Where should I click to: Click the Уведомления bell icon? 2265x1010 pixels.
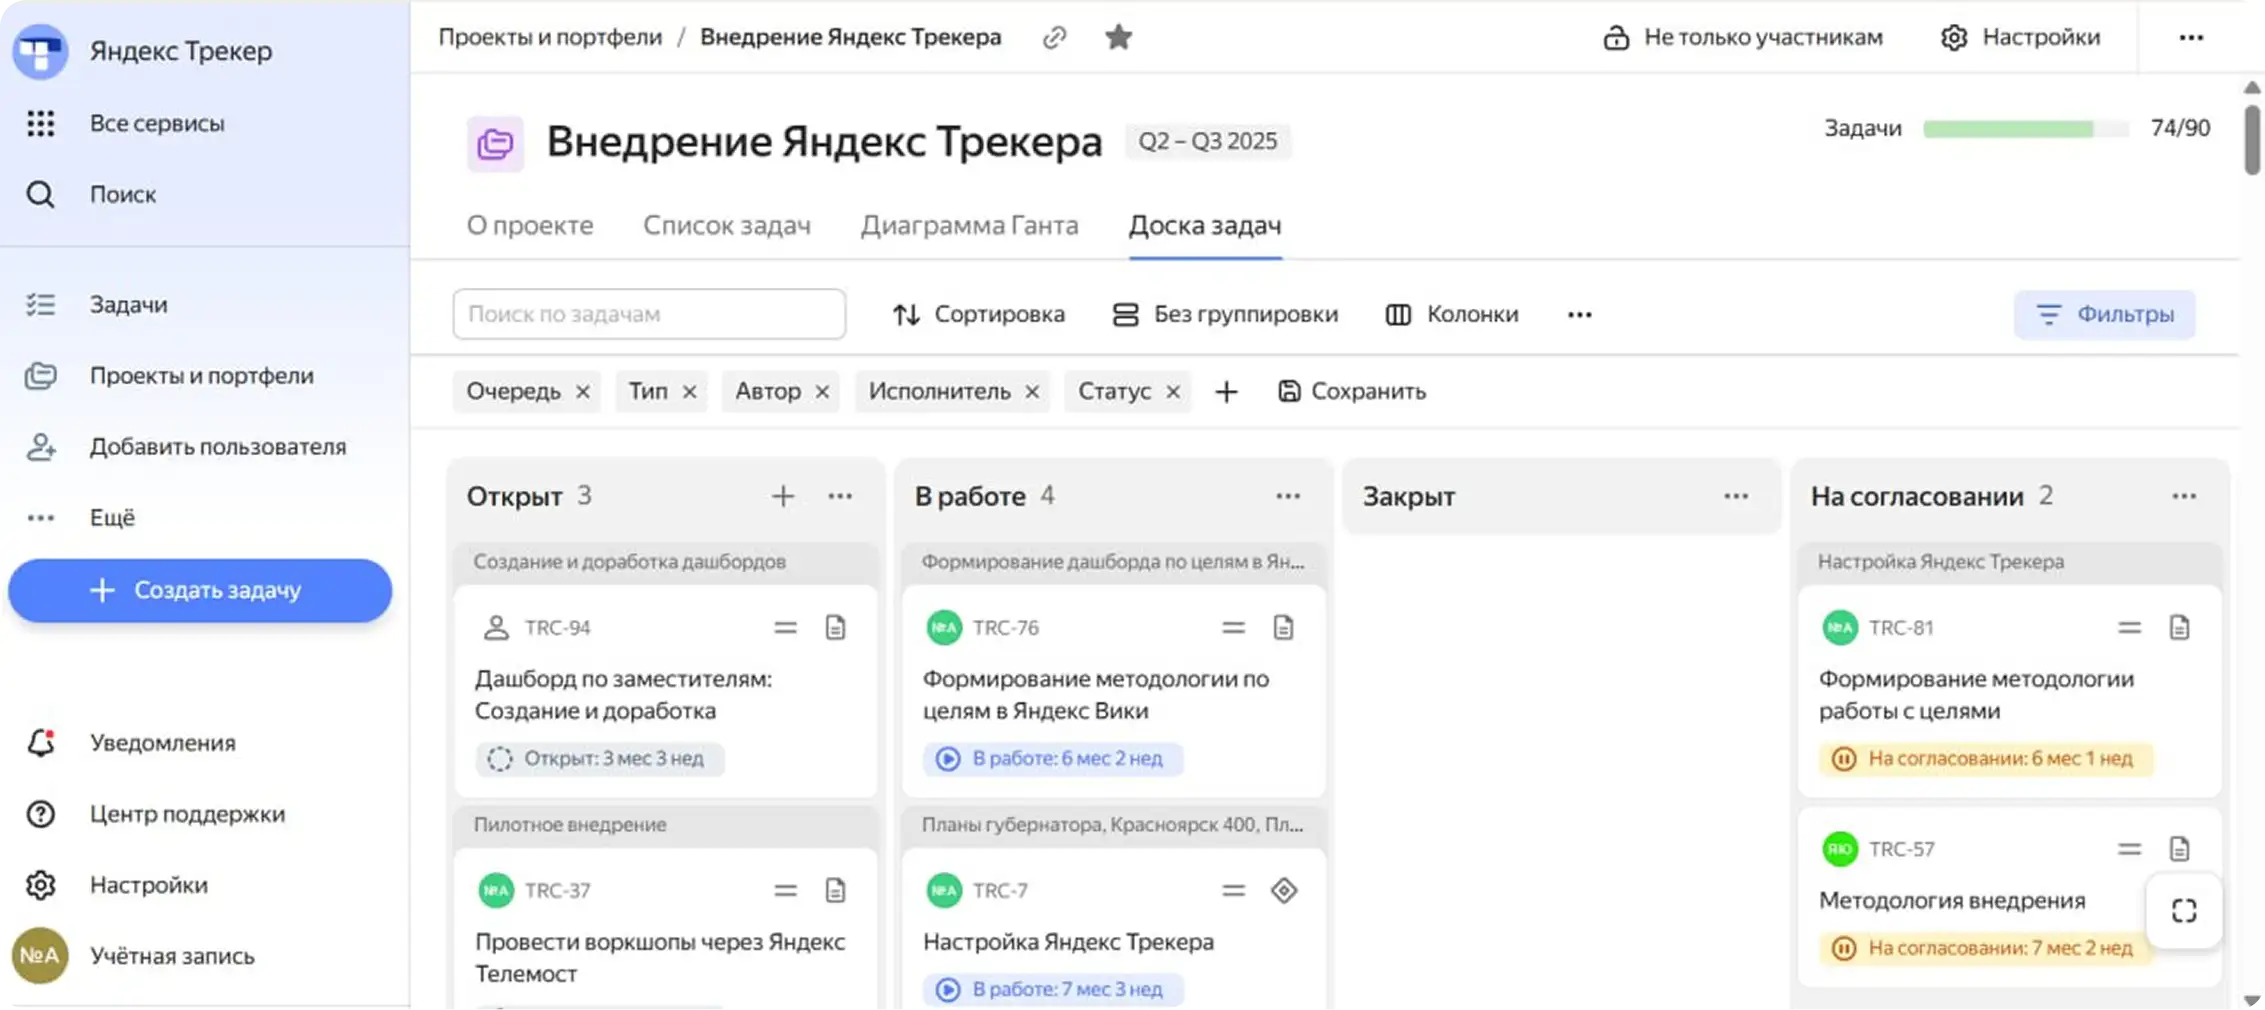click(x=40, y=743)
